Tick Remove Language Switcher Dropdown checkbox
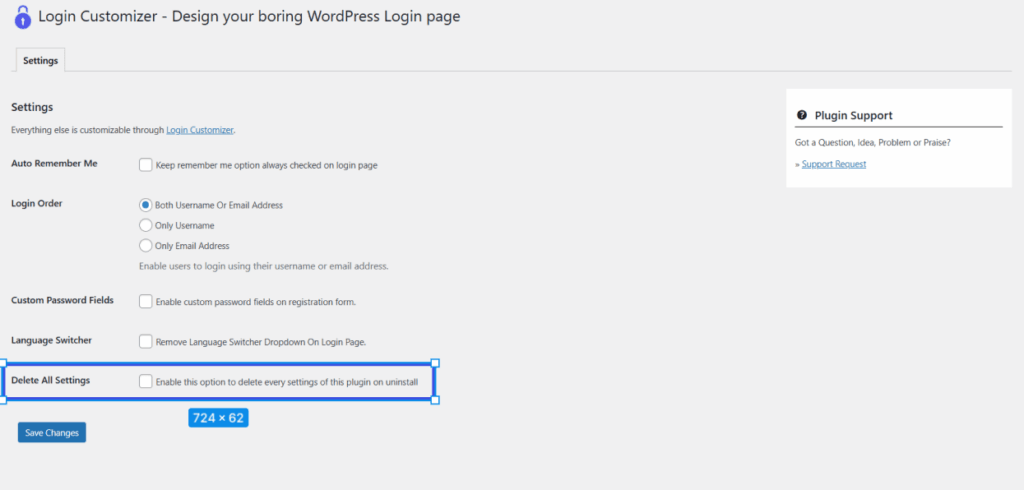Viewport: 1024px width, 490px height. [146, 341]
